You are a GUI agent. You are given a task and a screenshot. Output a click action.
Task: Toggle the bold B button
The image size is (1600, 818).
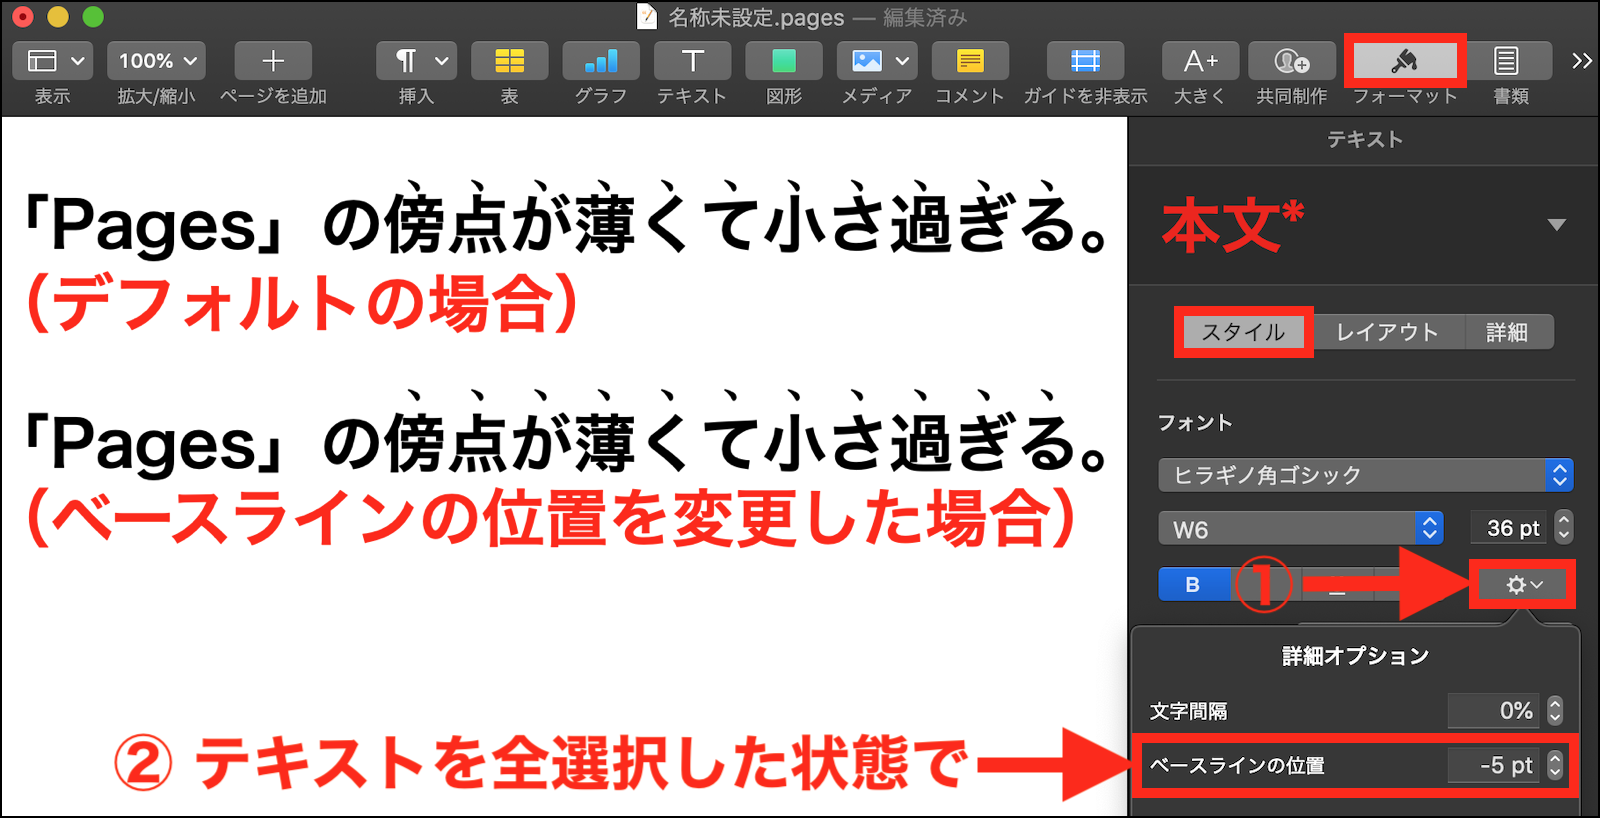pyautogui.click(x=1193, y=584)
